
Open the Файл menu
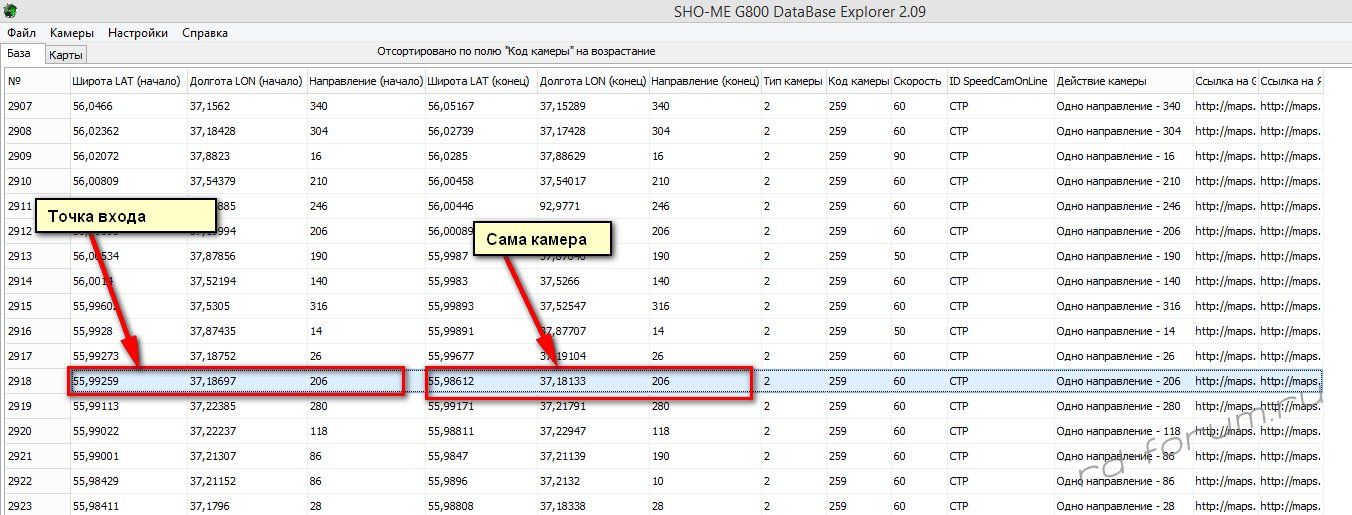pos(21,33)
